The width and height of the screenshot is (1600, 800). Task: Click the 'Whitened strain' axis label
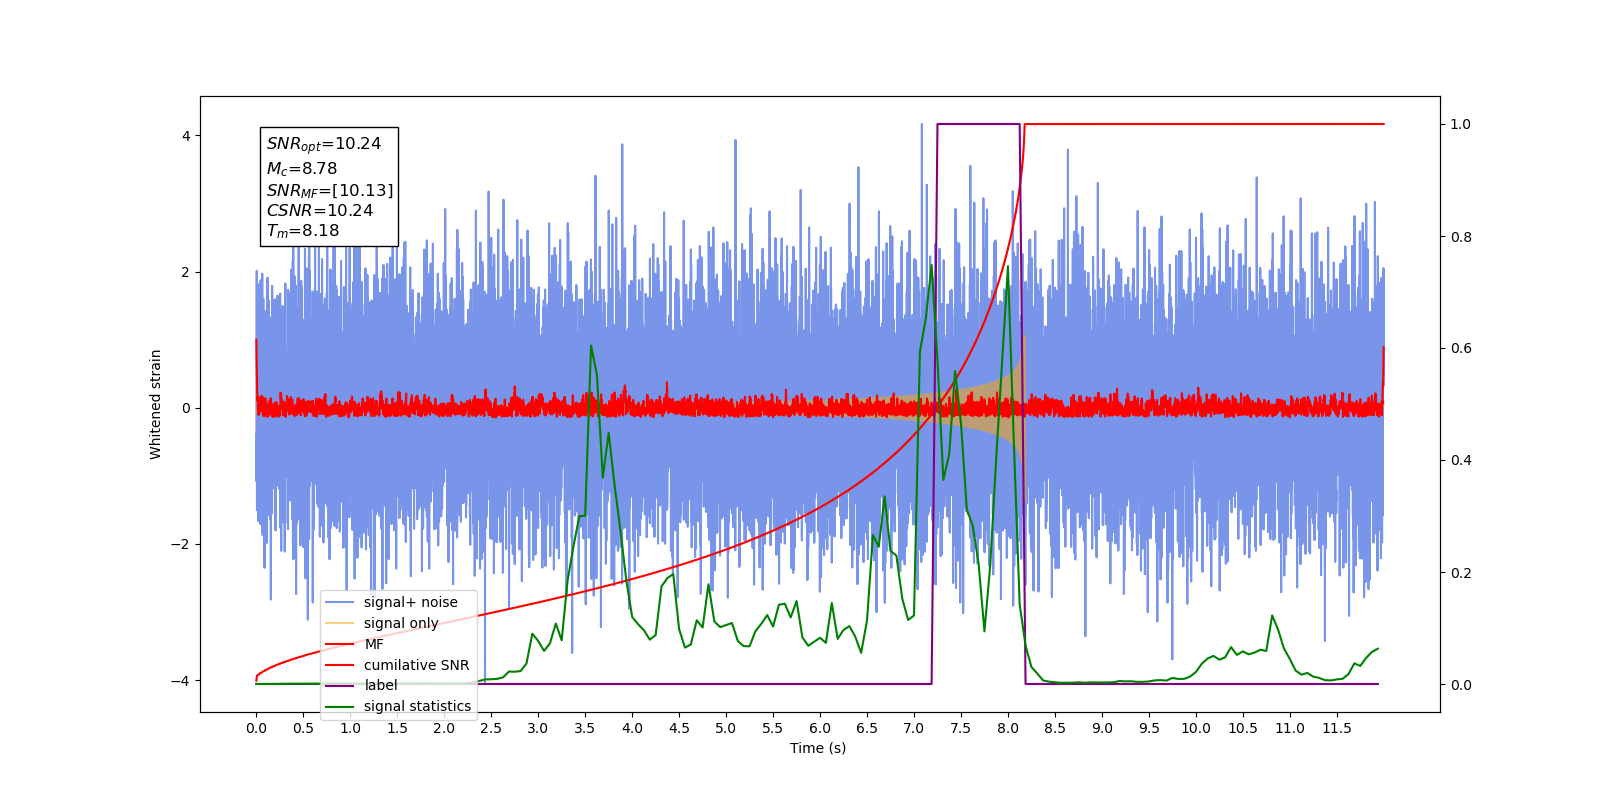(x=155, y=404)
